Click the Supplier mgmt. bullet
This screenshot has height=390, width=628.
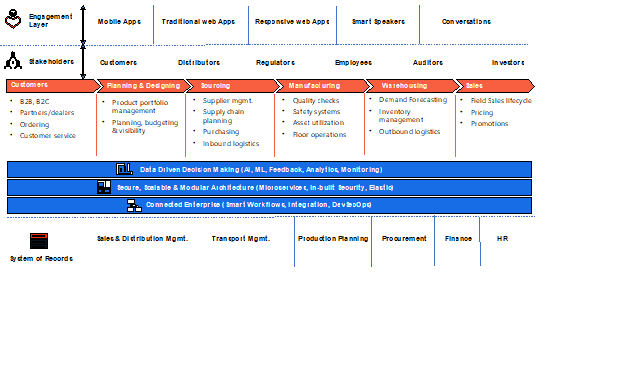coord(227,101)
